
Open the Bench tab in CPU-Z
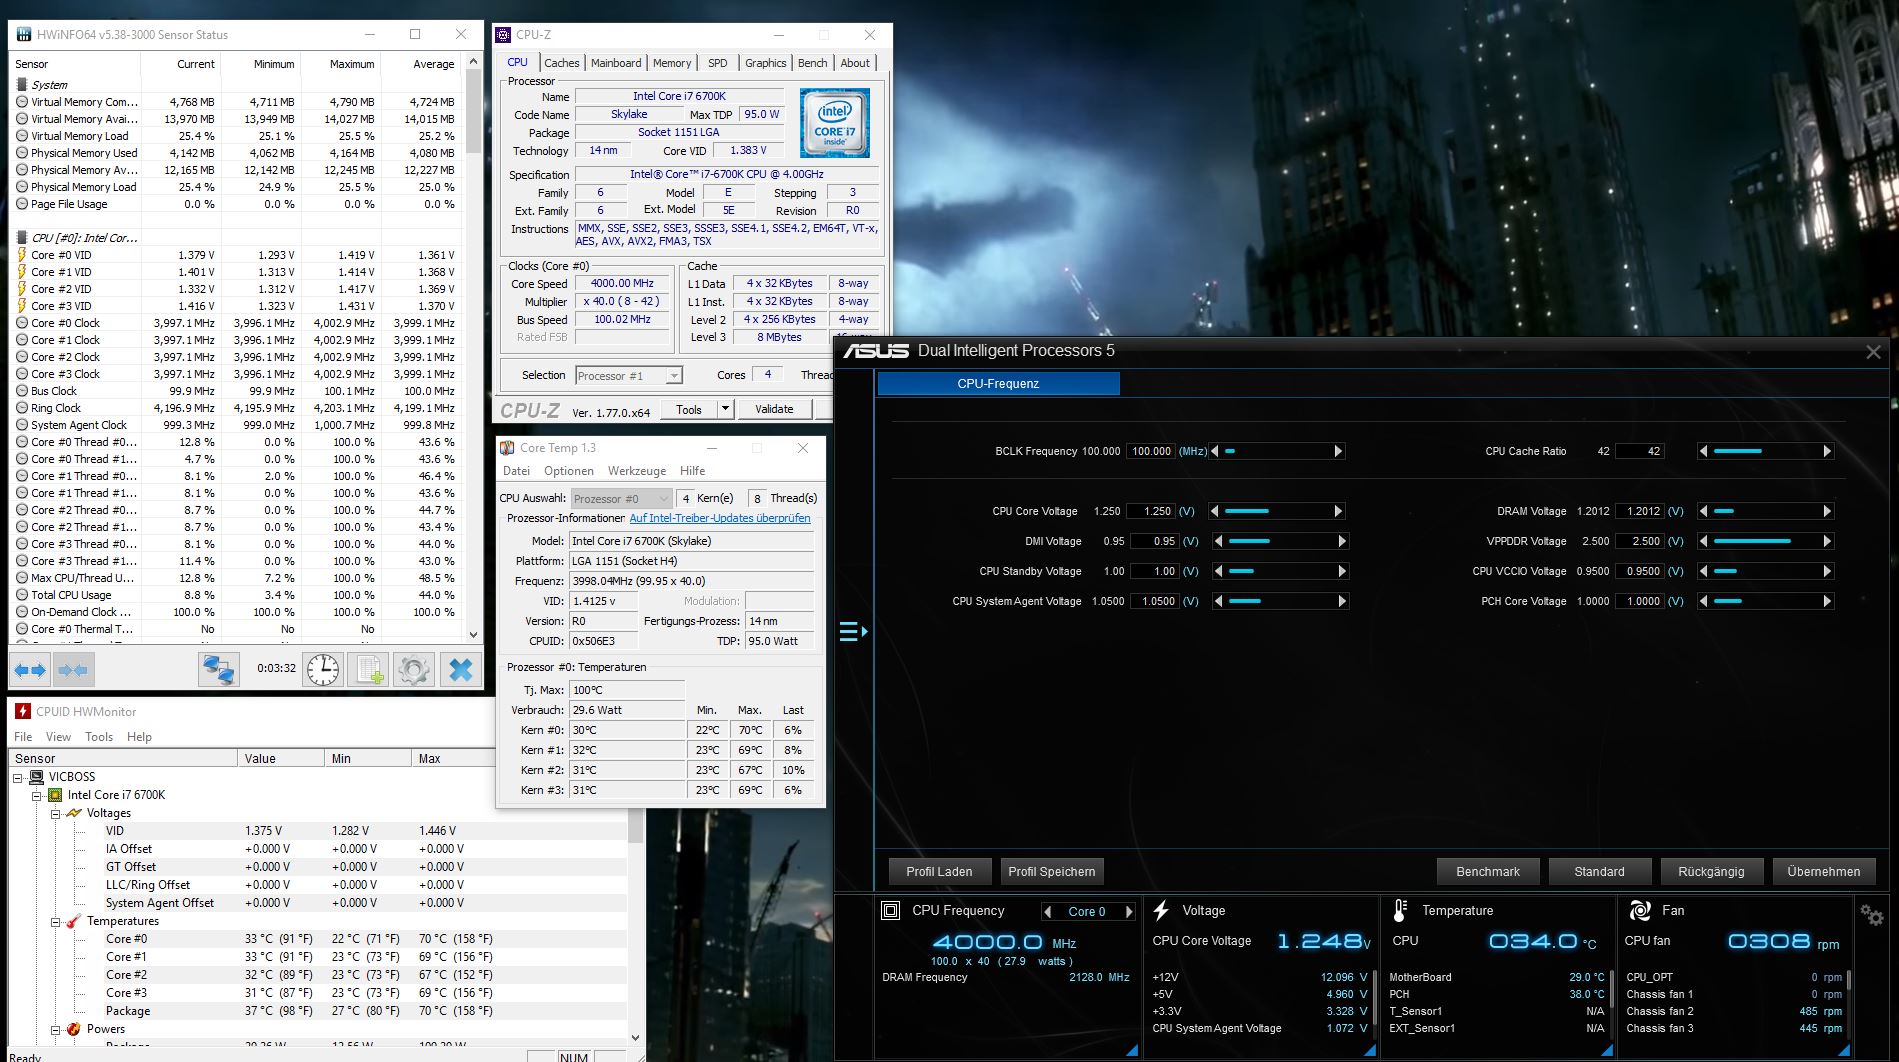coord(813,63)
